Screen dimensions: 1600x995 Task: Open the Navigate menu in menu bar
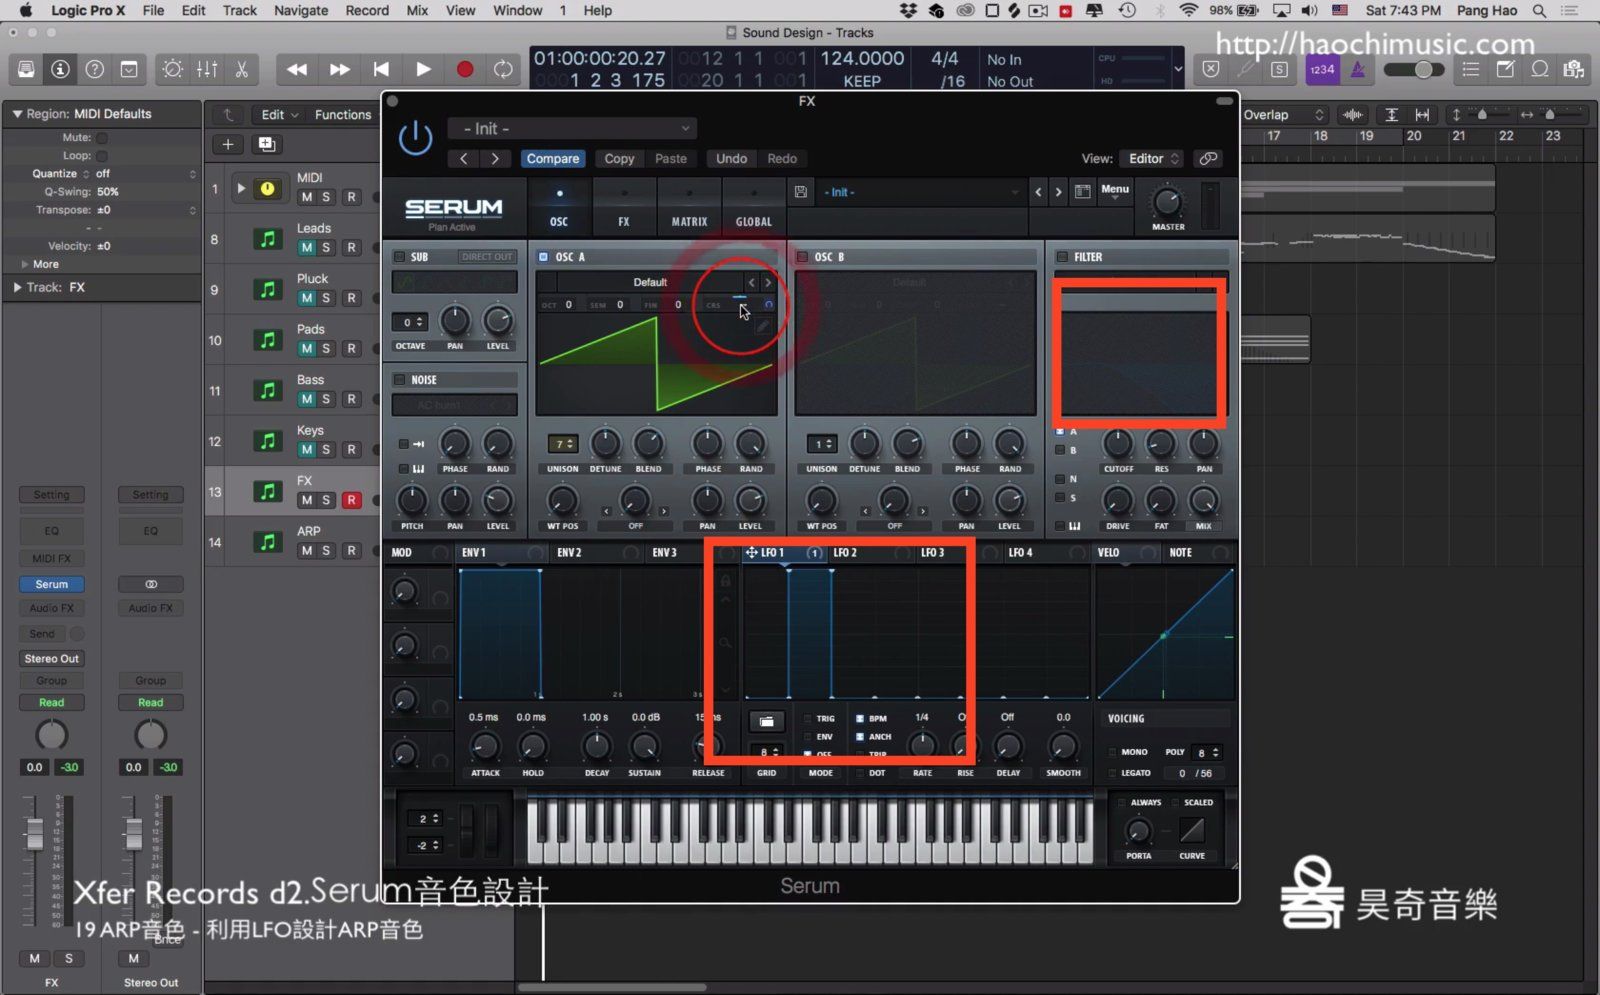click(301, 10)
